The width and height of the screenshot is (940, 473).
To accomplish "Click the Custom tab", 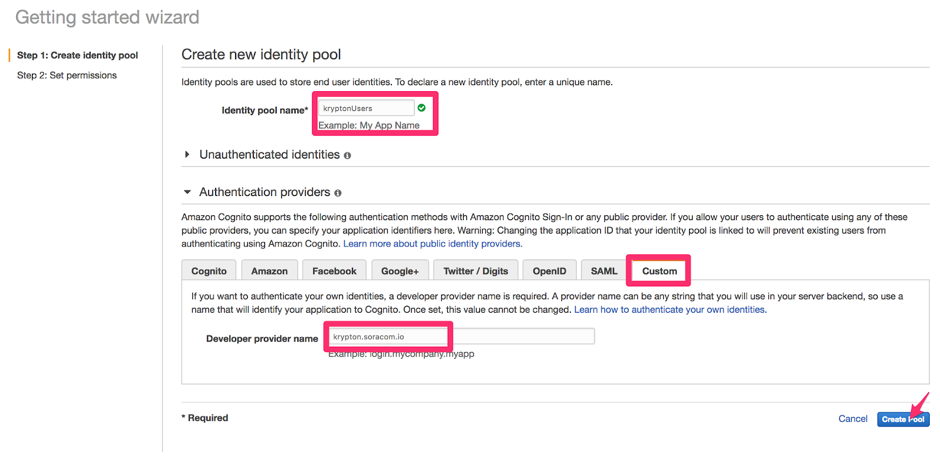I will click(x=659, y=271).
